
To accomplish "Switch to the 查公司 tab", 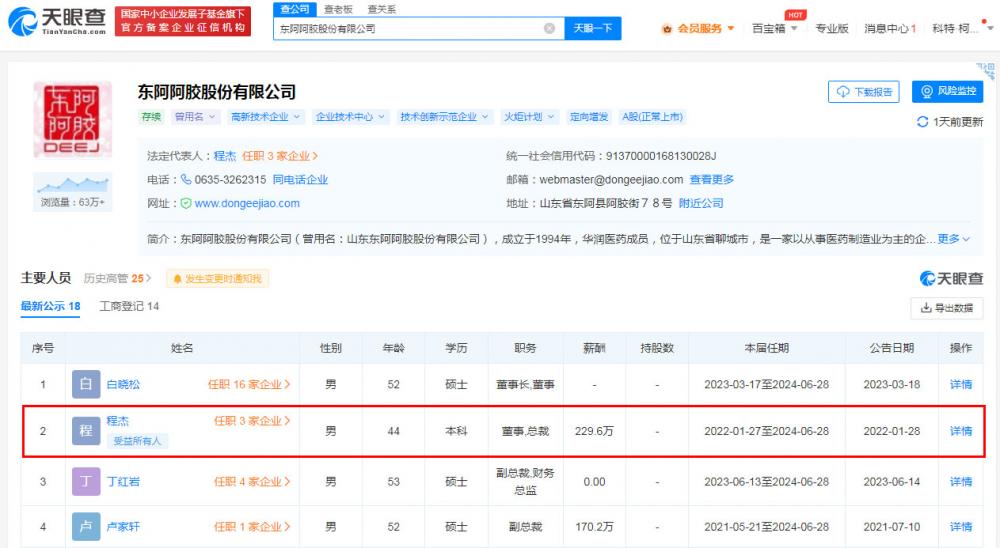I will tap(295, 9).
